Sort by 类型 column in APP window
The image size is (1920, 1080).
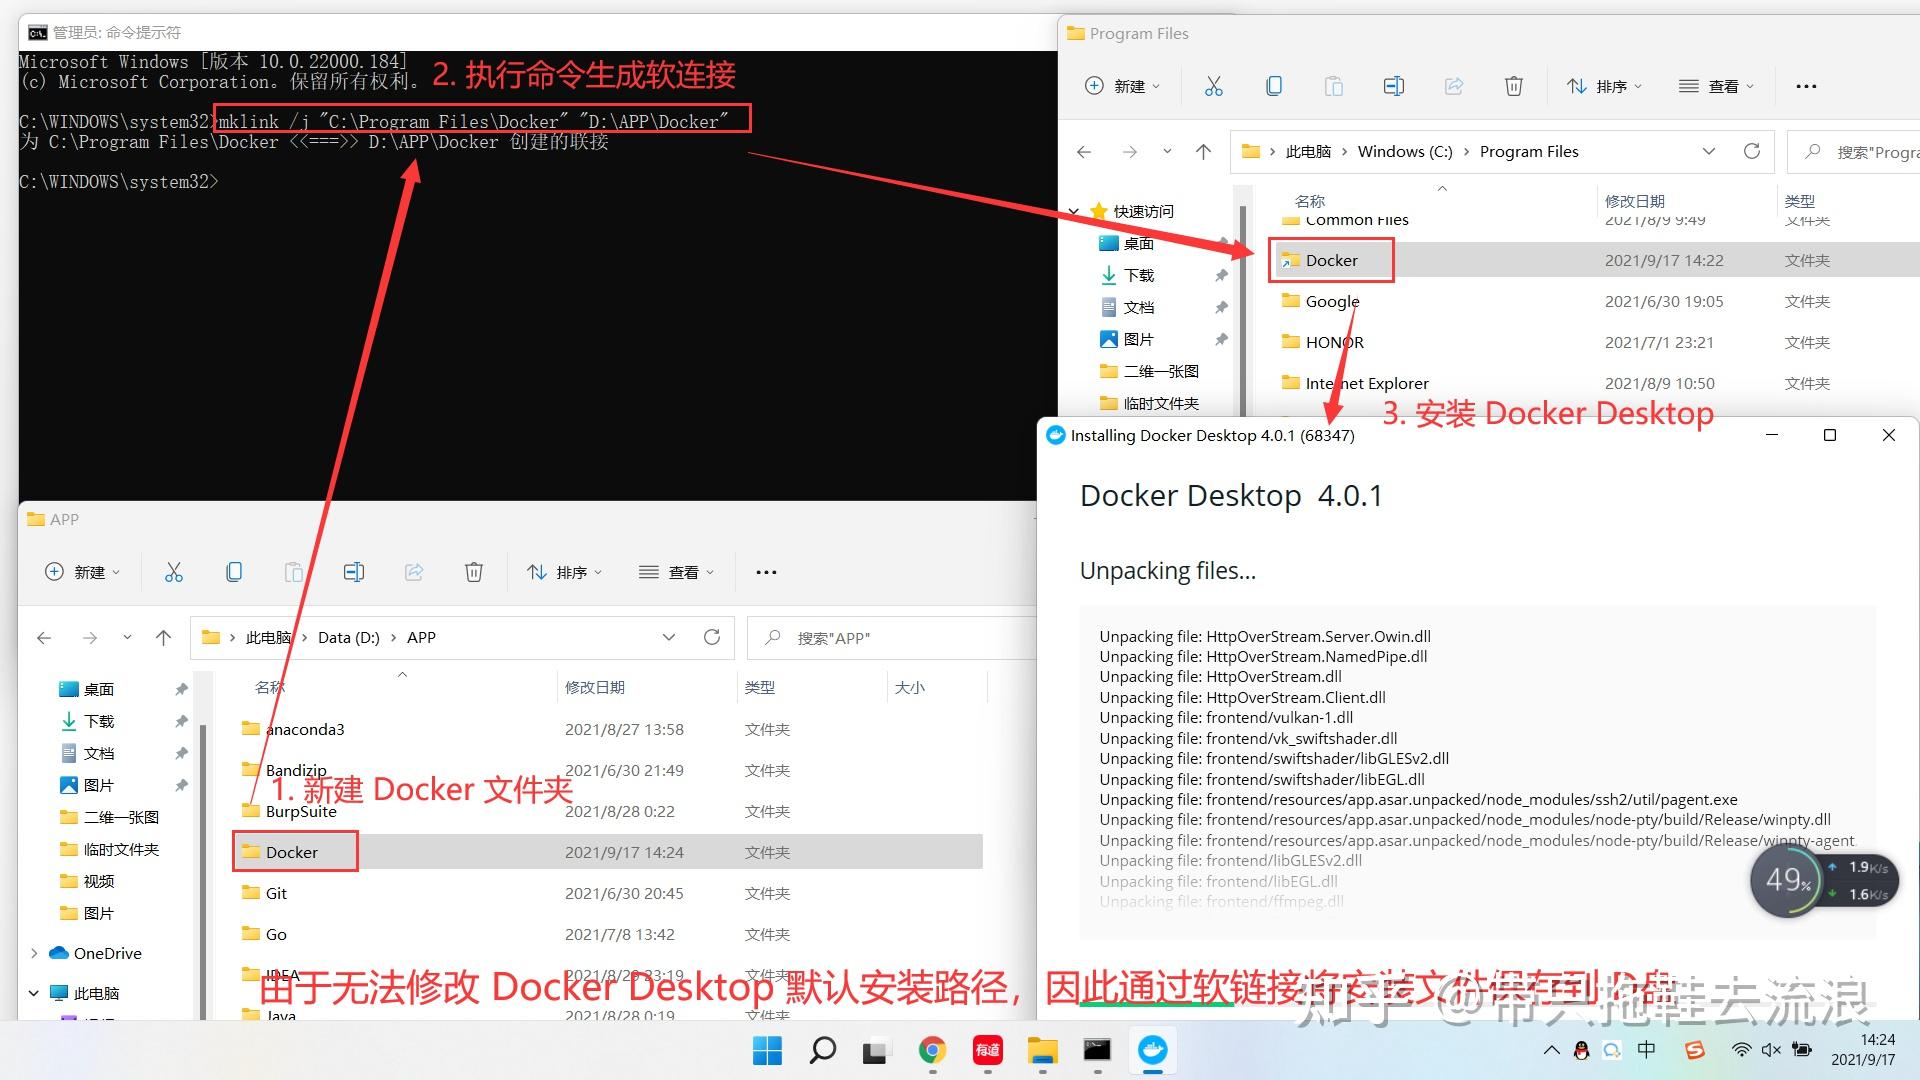coord(760,687)
